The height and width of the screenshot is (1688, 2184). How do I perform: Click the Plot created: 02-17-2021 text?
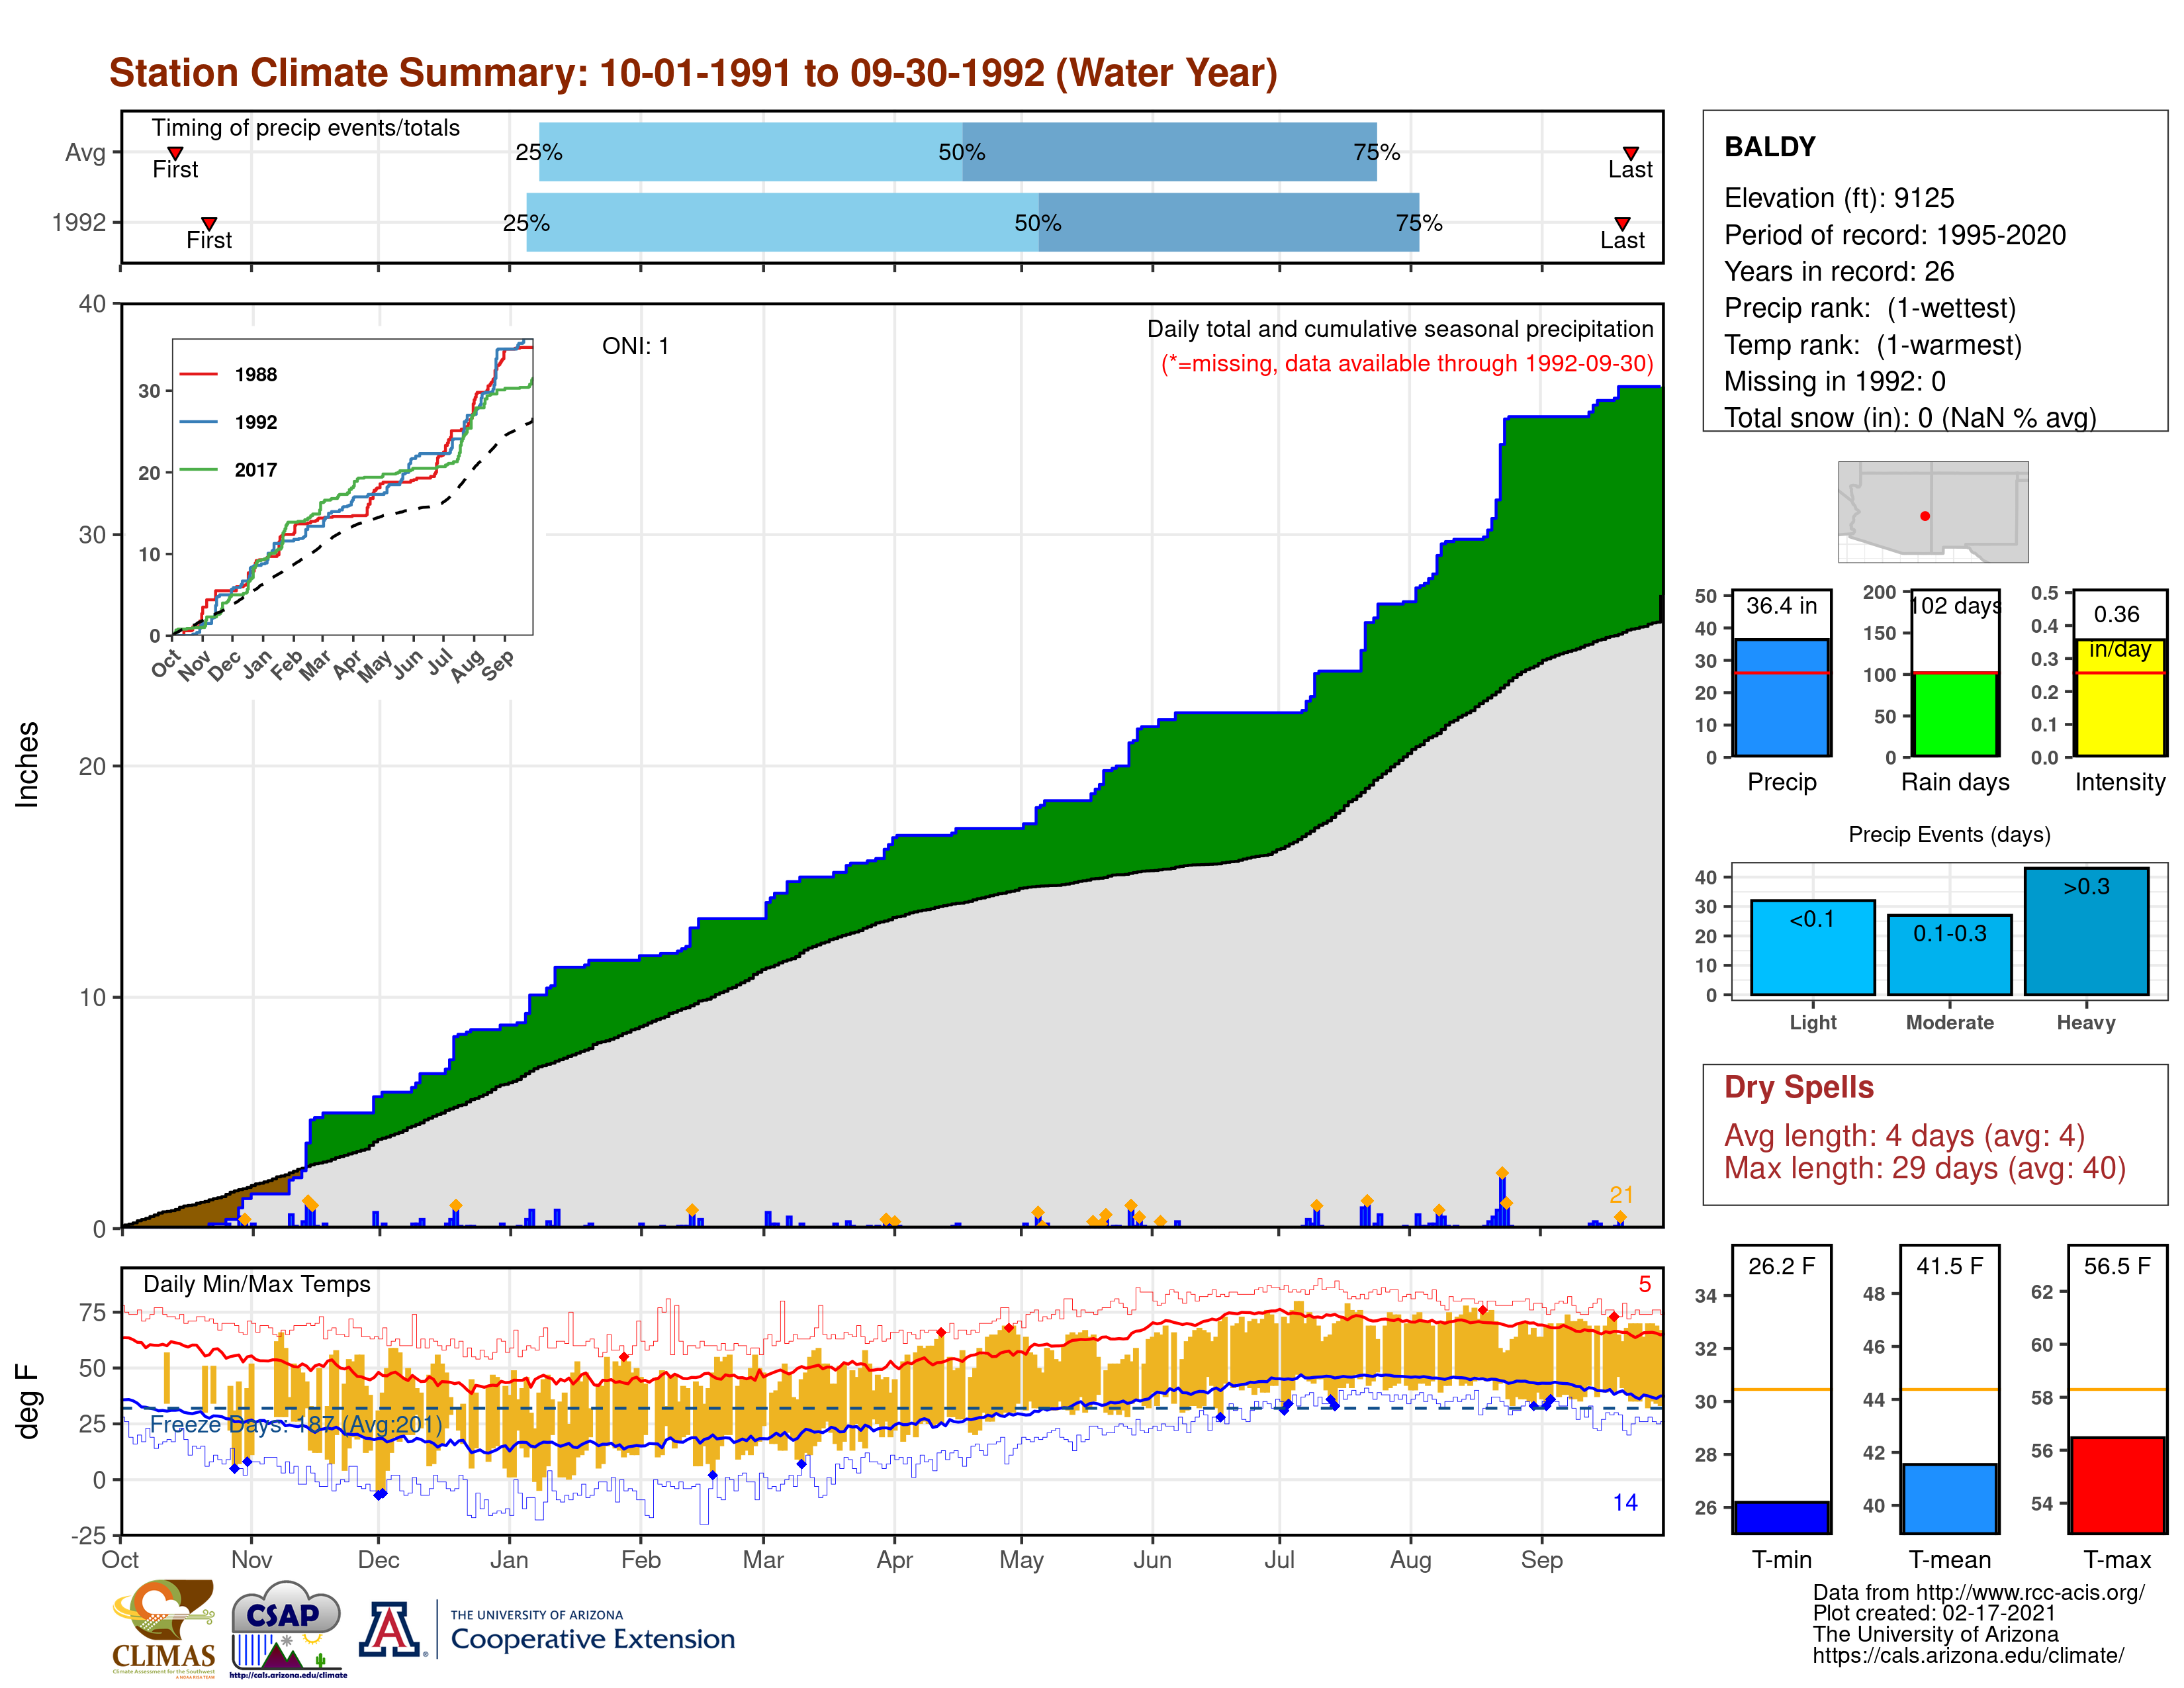point(1934,1614)
